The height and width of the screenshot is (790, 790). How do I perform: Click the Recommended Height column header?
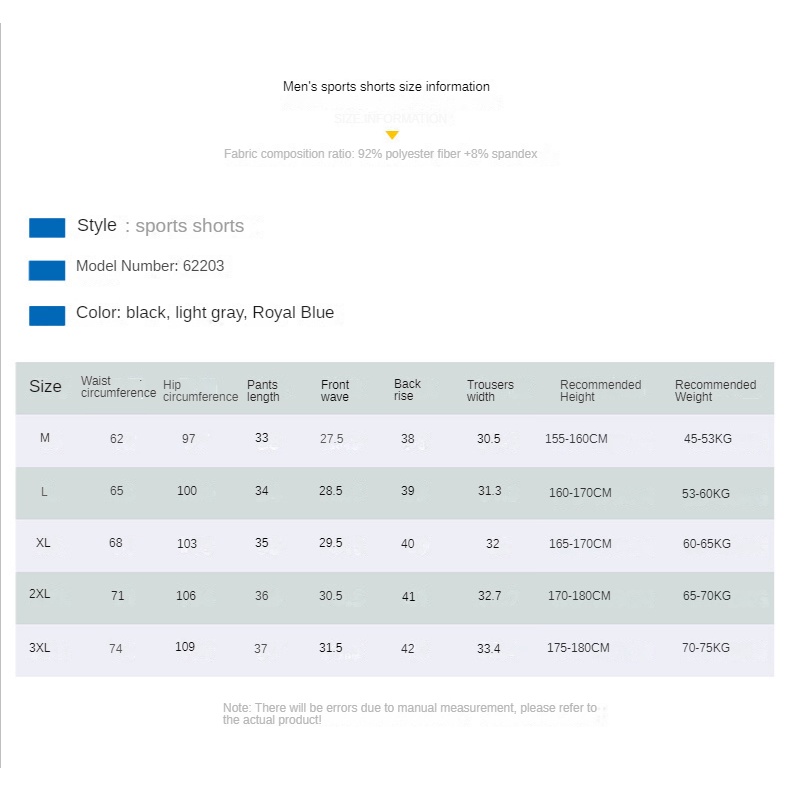point(600,391)
